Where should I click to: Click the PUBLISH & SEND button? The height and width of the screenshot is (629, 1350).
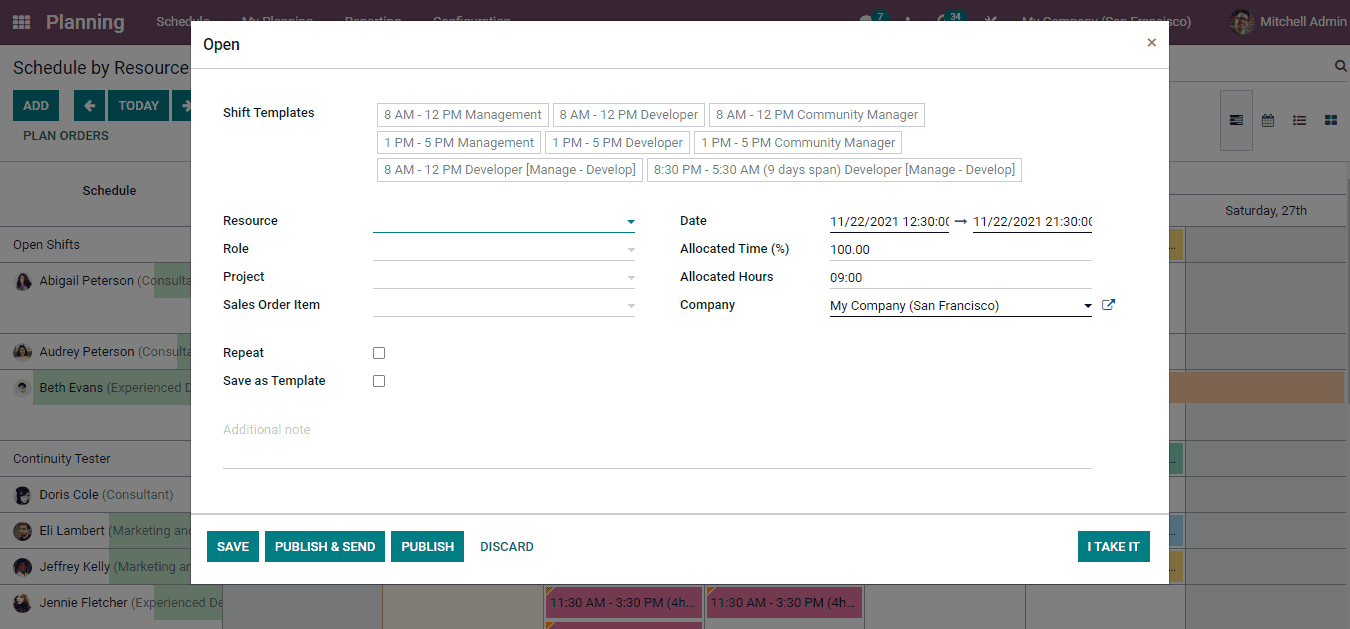point(324,546)
